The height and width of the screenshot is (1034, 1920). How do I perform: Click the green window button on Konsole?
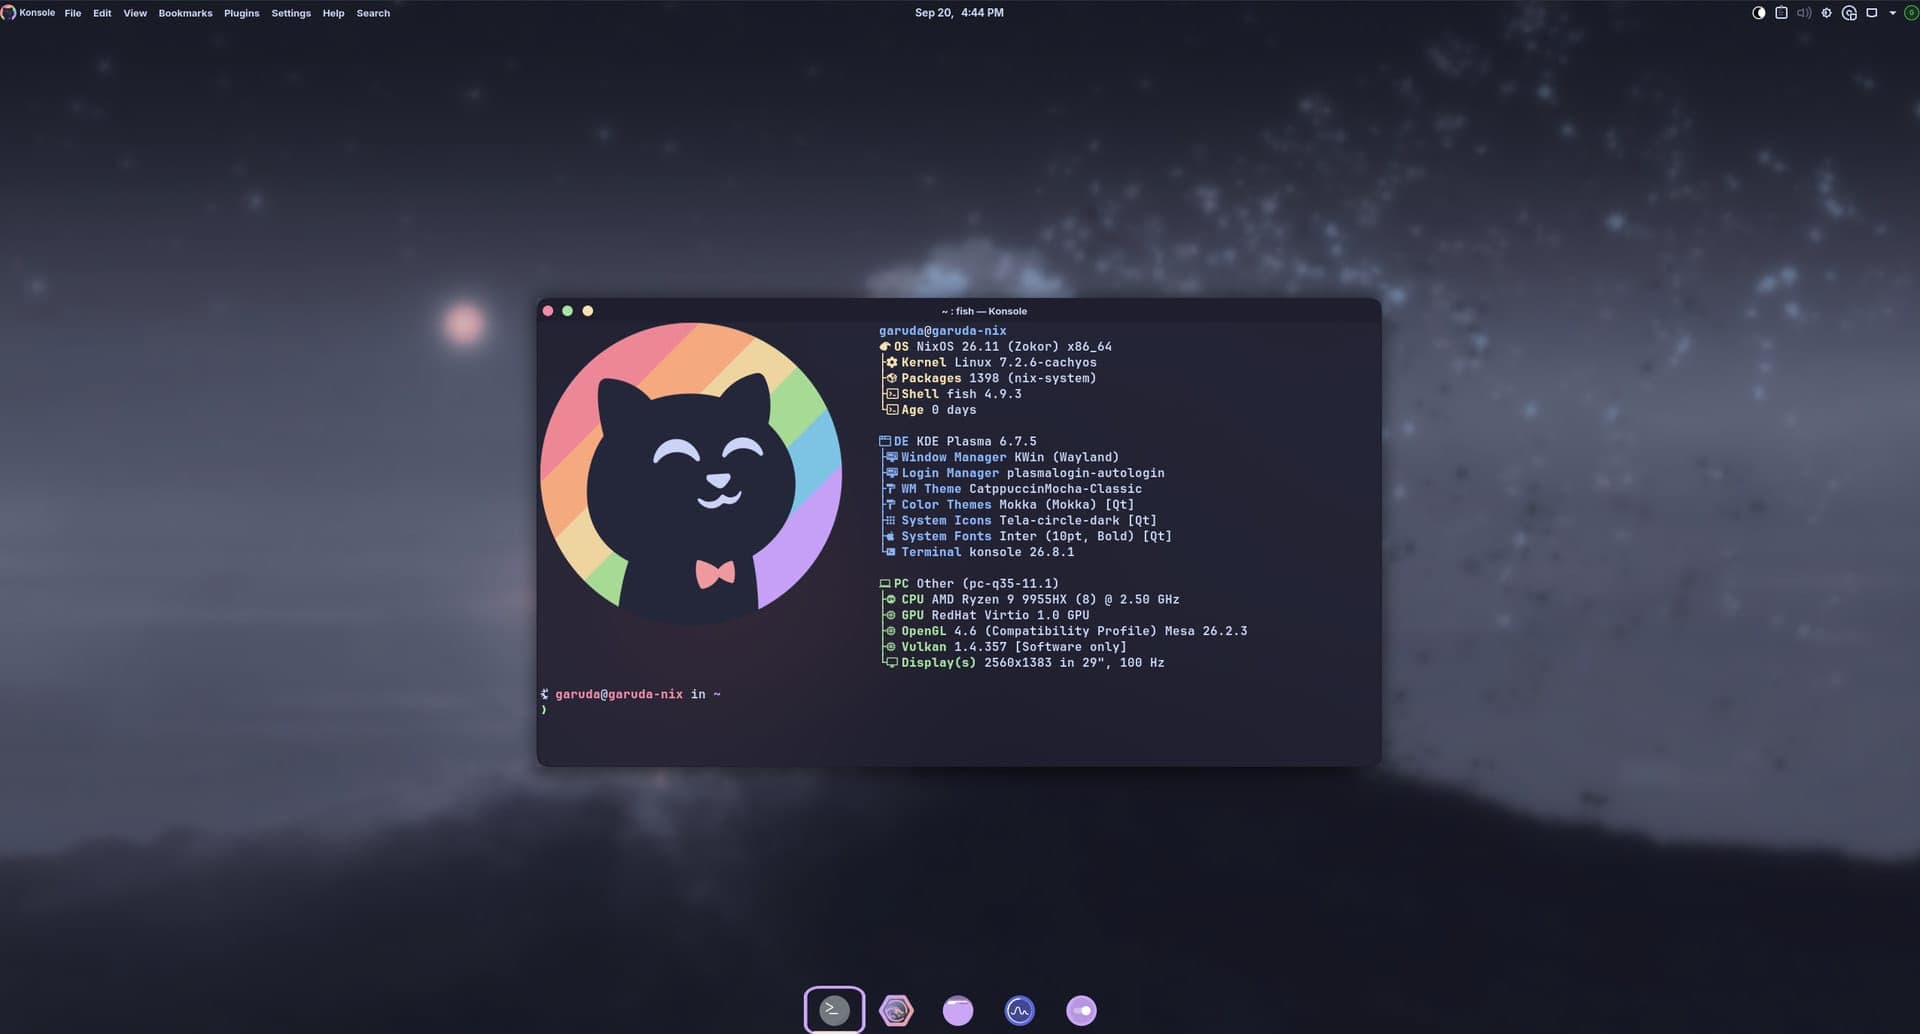coord(568,311)
